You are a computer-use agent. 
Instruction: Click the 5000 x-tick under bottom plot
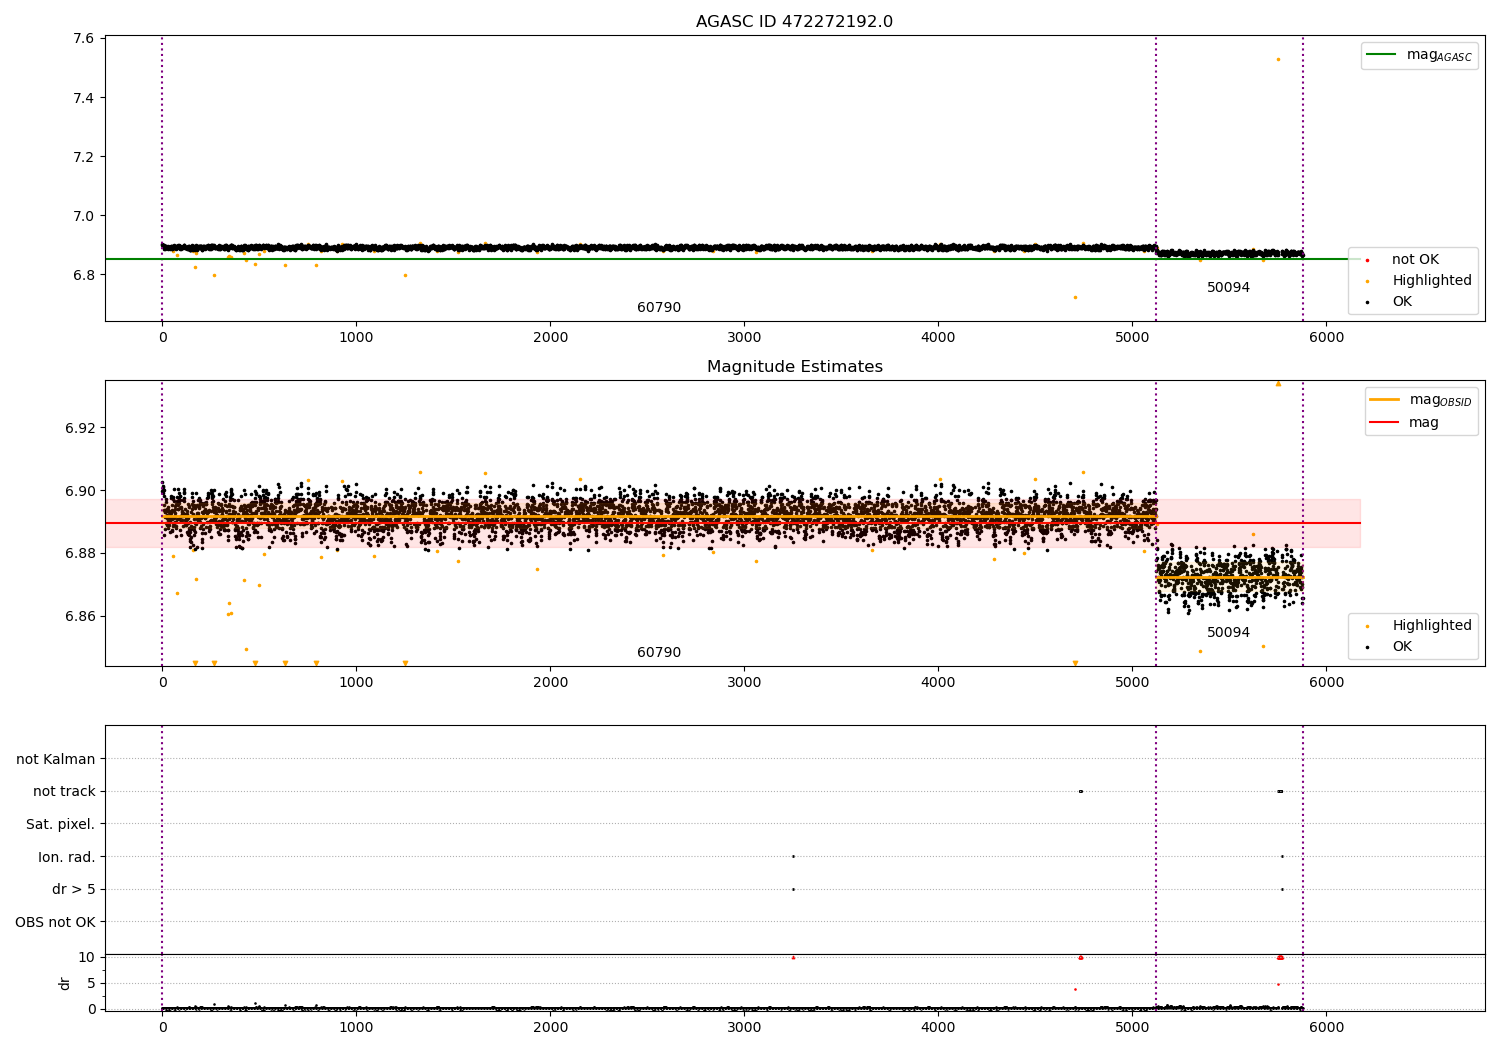(1132, 1028)
